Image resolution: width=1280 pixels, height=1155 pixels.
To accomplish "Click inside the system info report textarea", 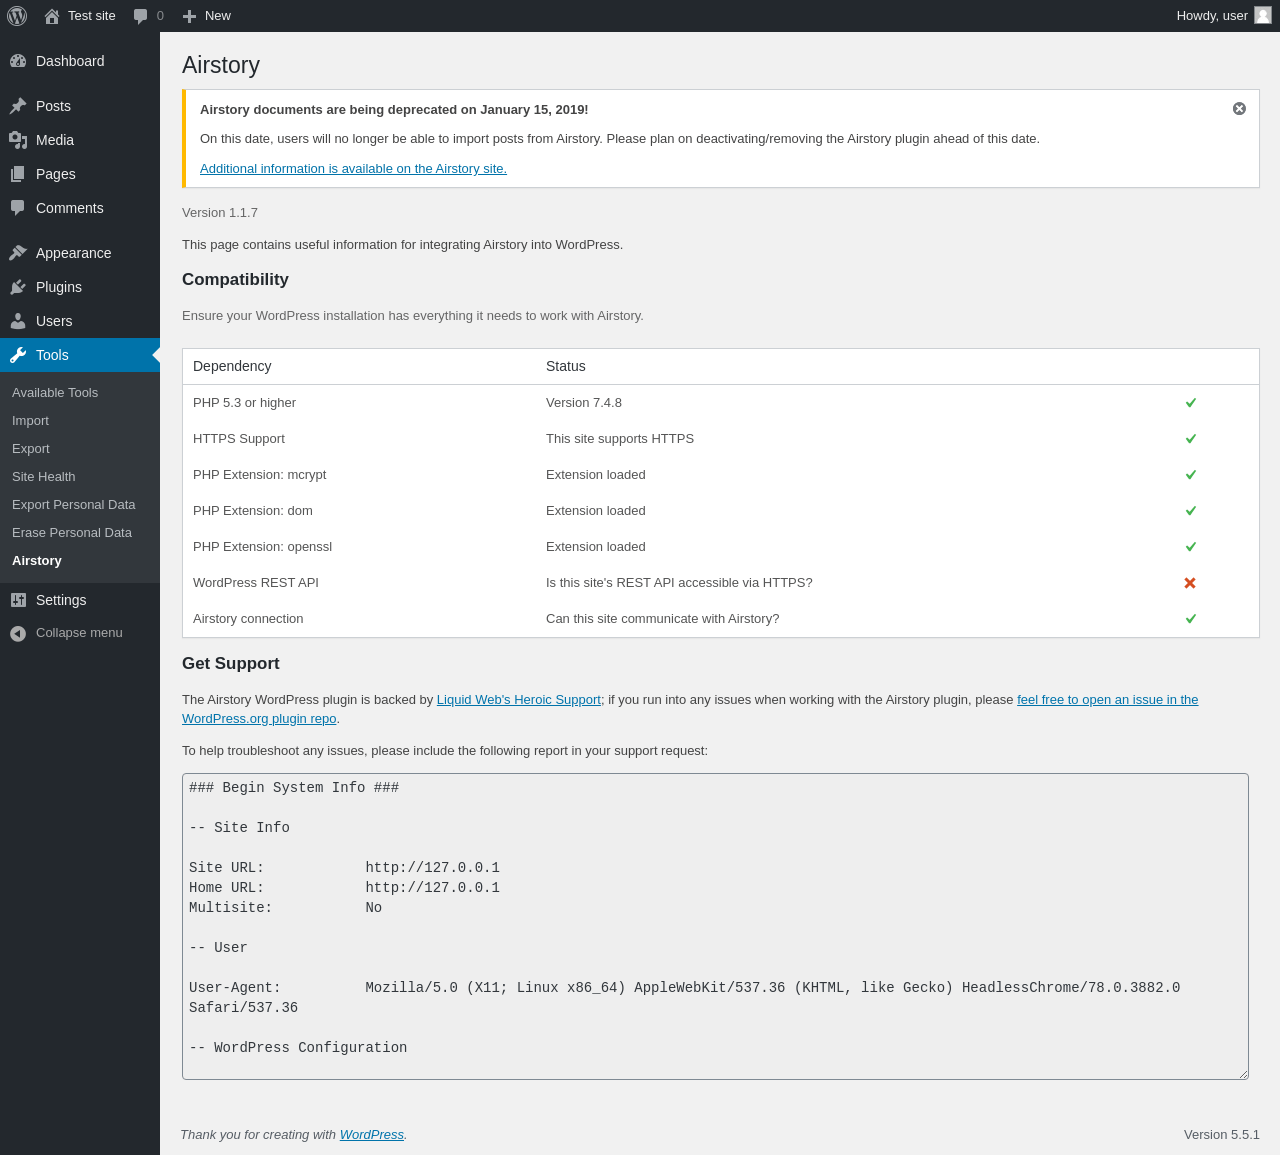I will (x=715, y=926).
